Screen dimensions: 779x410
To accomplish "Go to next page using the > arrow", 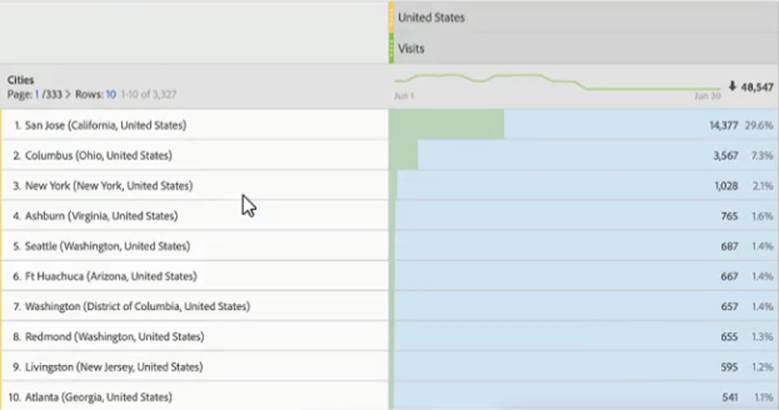I will click(66, 93).
